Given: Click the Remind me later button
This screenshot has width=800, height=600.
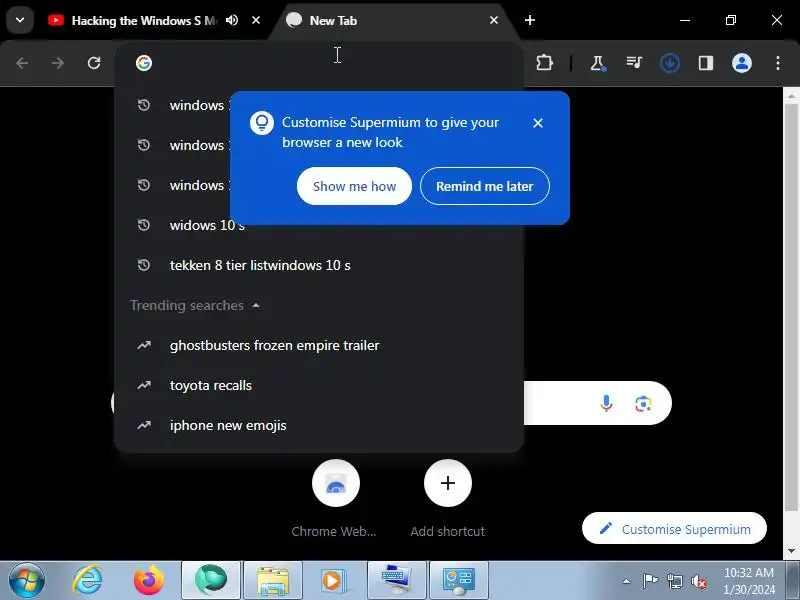Looking at the screenshot, I should tap(485, 186).
